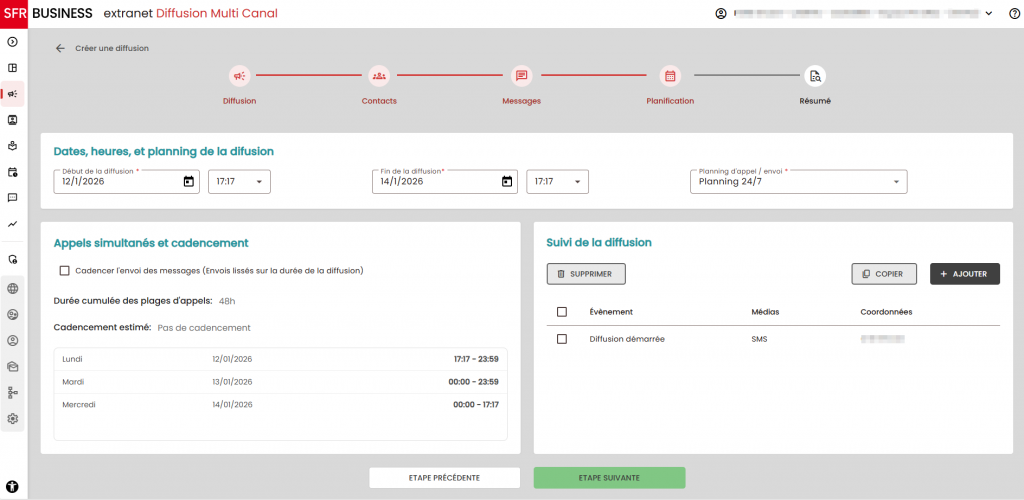1024x500 pixels.
Task: Open the Planning 24/7 dropdown
Action: click(x=798, y=182)
